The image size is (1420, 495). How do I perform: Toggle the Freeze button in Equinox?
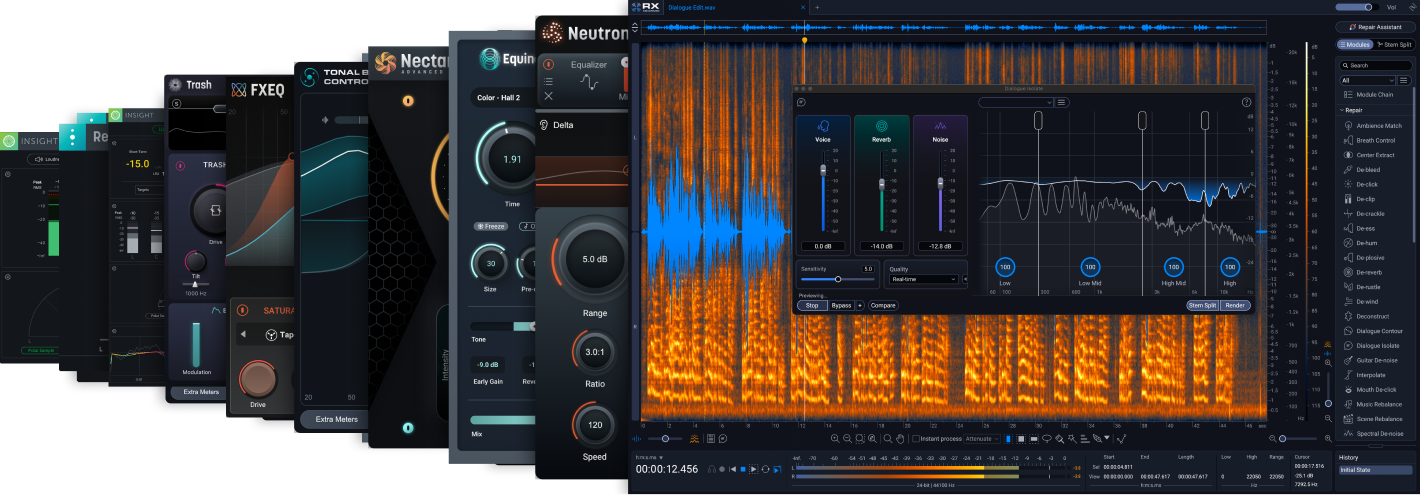490,226
